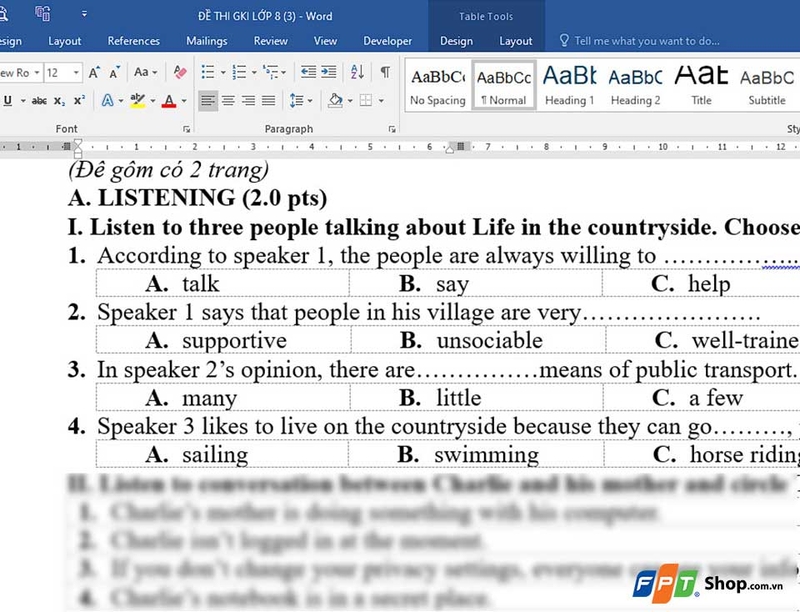This screenshot has height=612, width=800.
Task: Select Align Right paragraph alignment
Action: click(248, 100)
